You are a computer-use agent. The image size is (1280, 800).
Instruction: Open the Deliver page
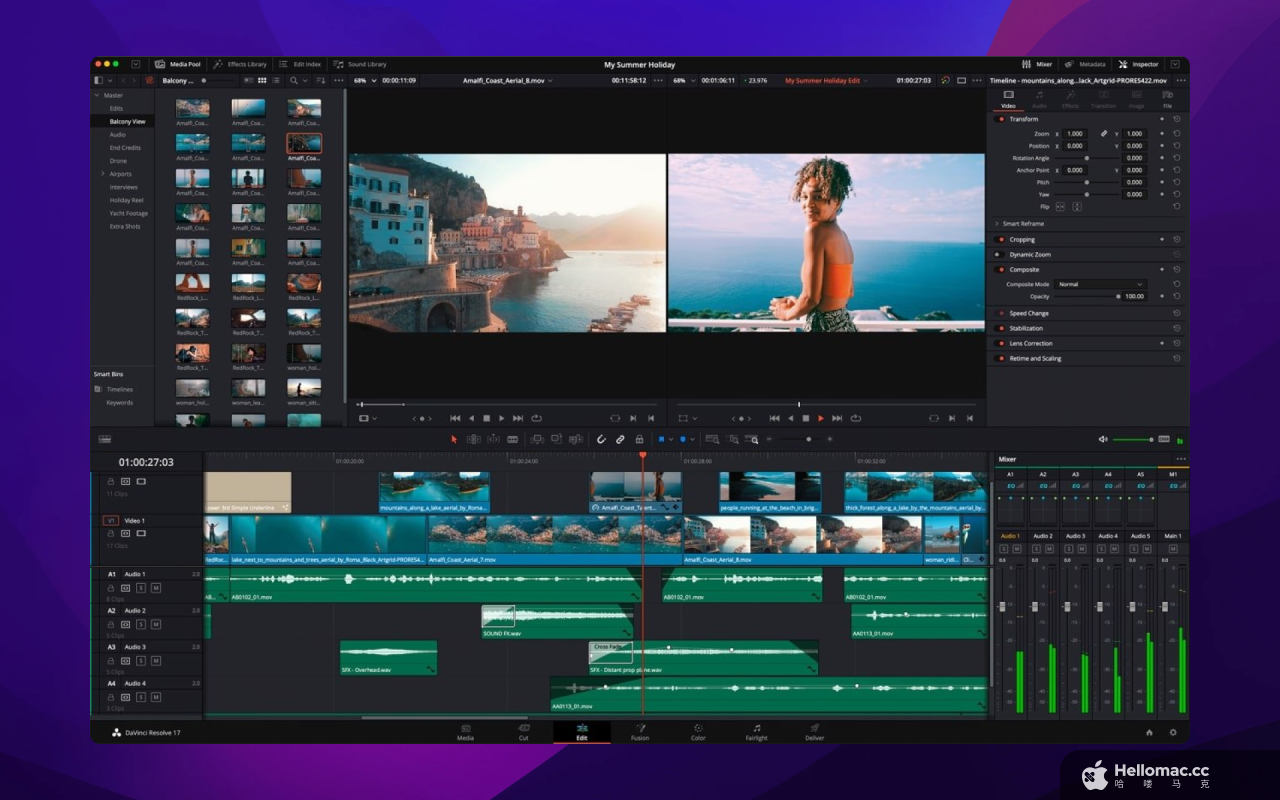(x=814, y=732)
